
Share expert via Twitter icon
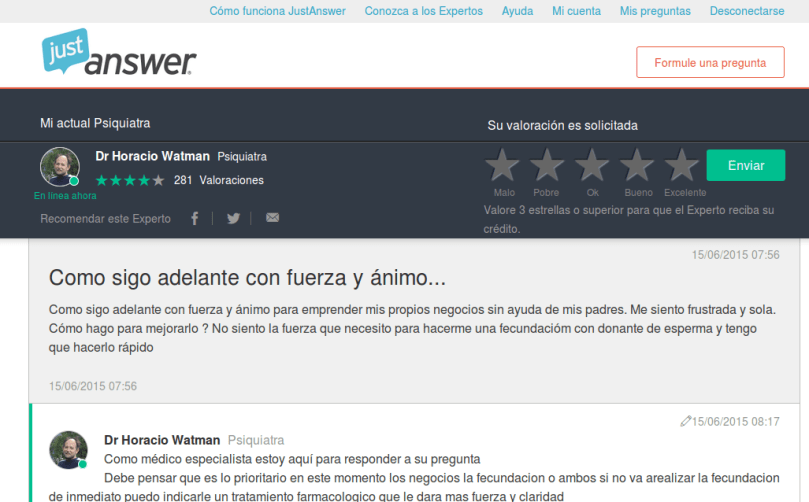click(x=233, y=218)
